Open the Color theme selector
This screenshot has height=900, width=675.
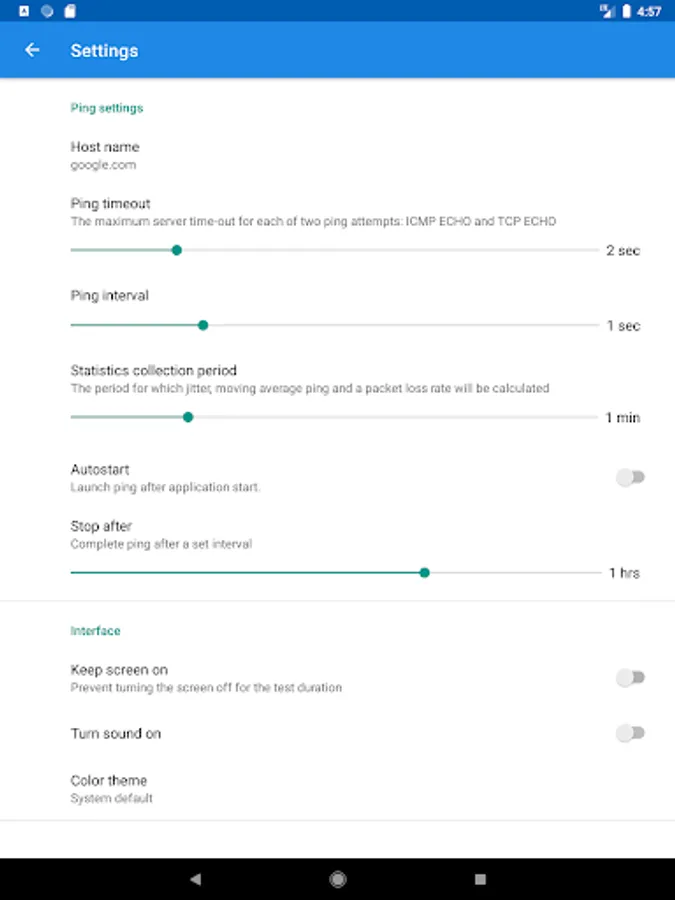pyautogui.click(x=109, y=788)
